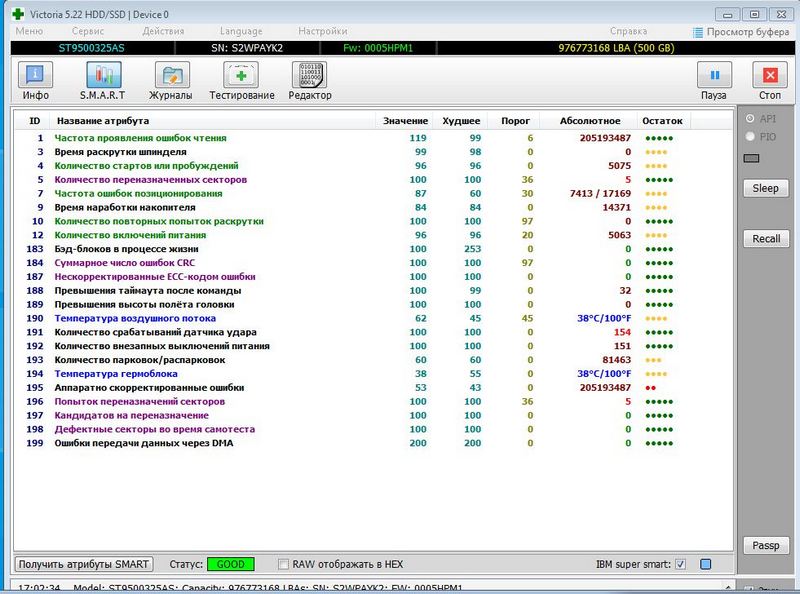
Task: Click the Passp button
Action: [765, 545]
